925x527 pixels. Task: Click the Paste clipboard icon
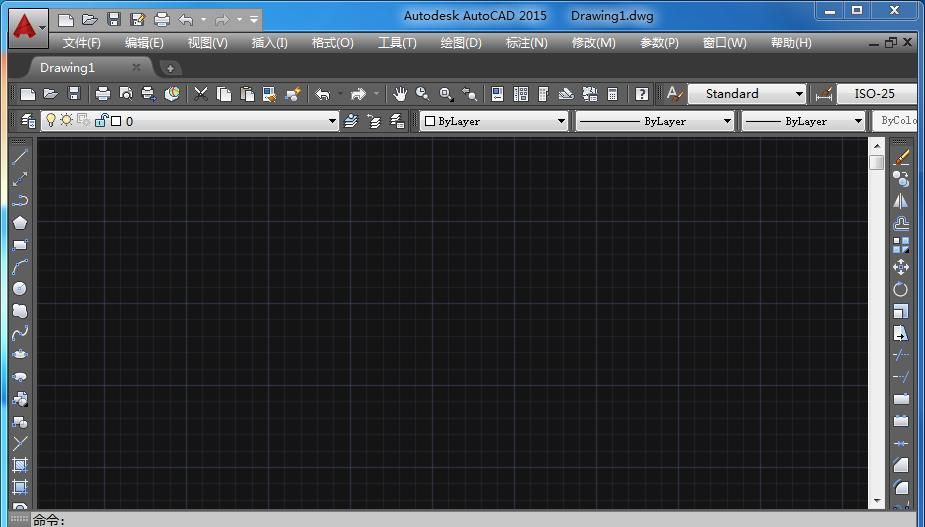point(247,94)
